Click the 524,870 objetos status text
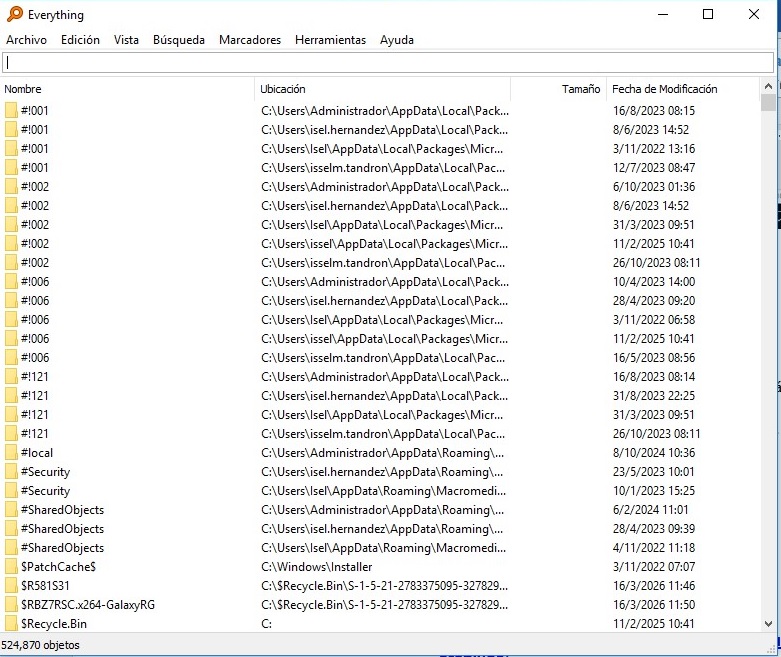The height and width of the screenshot is (657, 781). [40, 645]
